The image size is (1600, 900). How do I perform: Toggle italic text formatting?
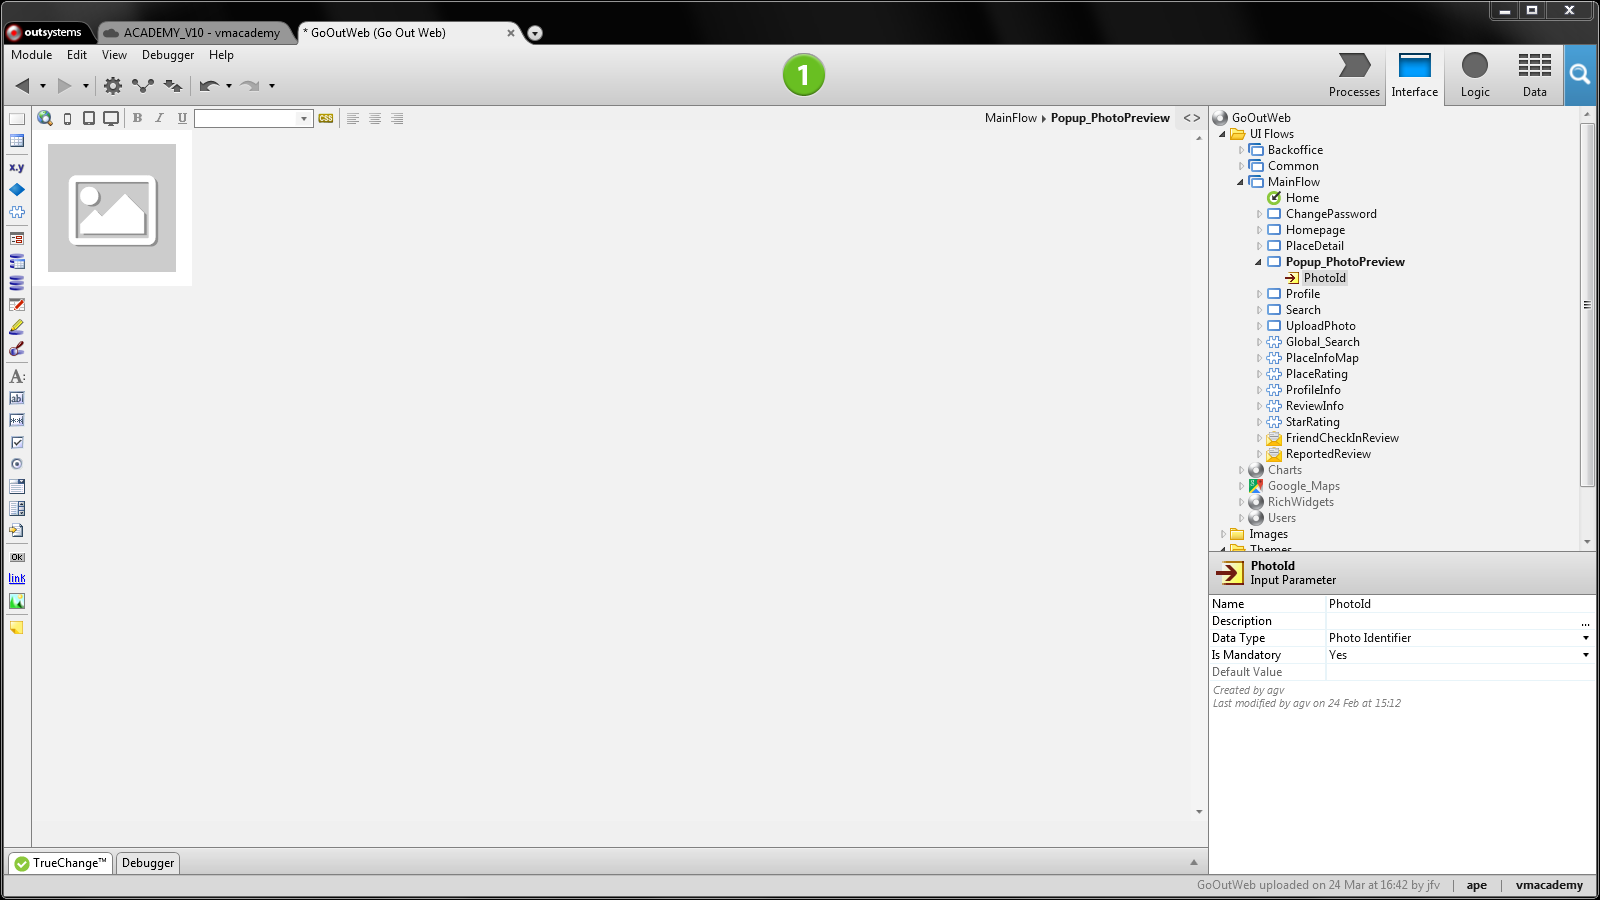click(159, 118)
